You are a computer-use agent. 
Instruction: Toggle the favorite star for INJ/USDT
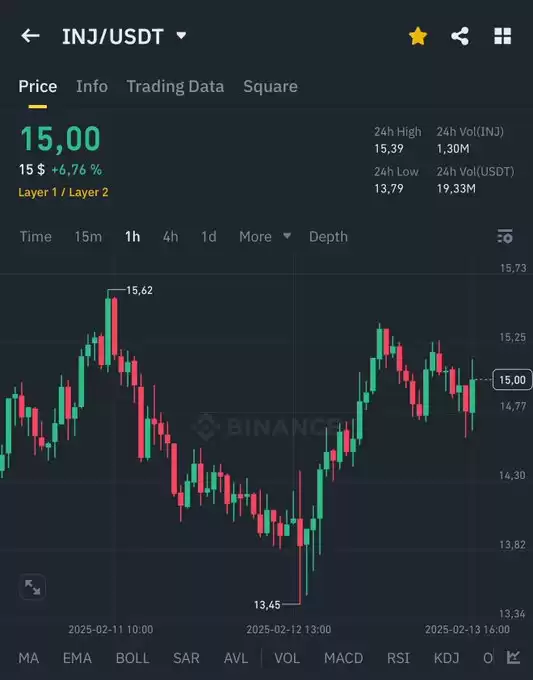click(x=418, y=36)
